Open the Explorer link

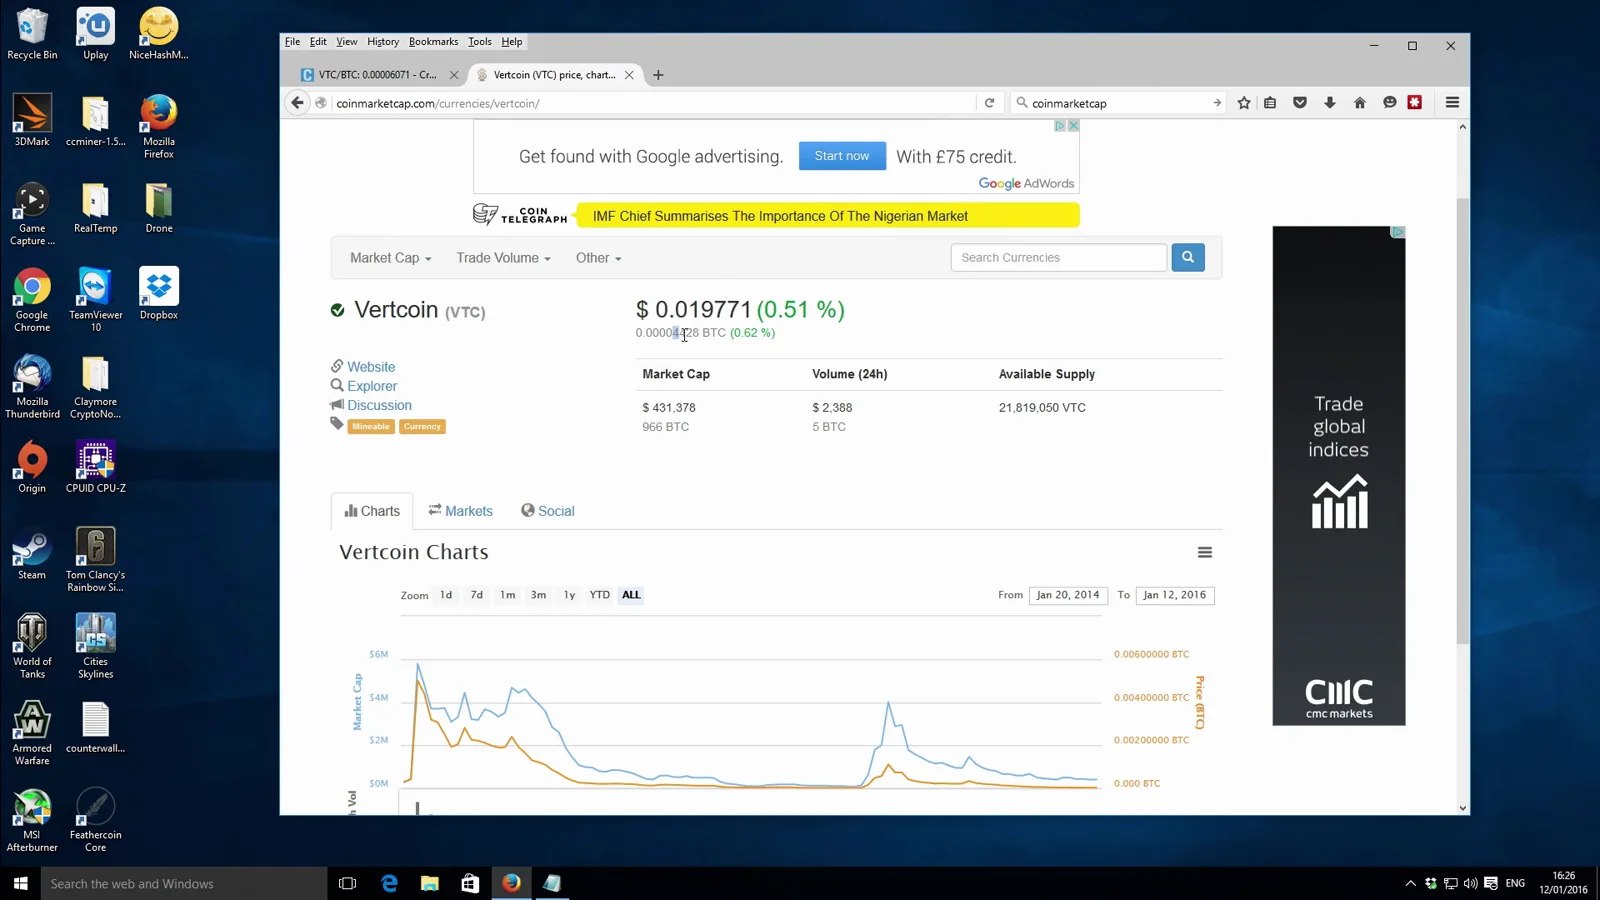(x=372, y=386)
